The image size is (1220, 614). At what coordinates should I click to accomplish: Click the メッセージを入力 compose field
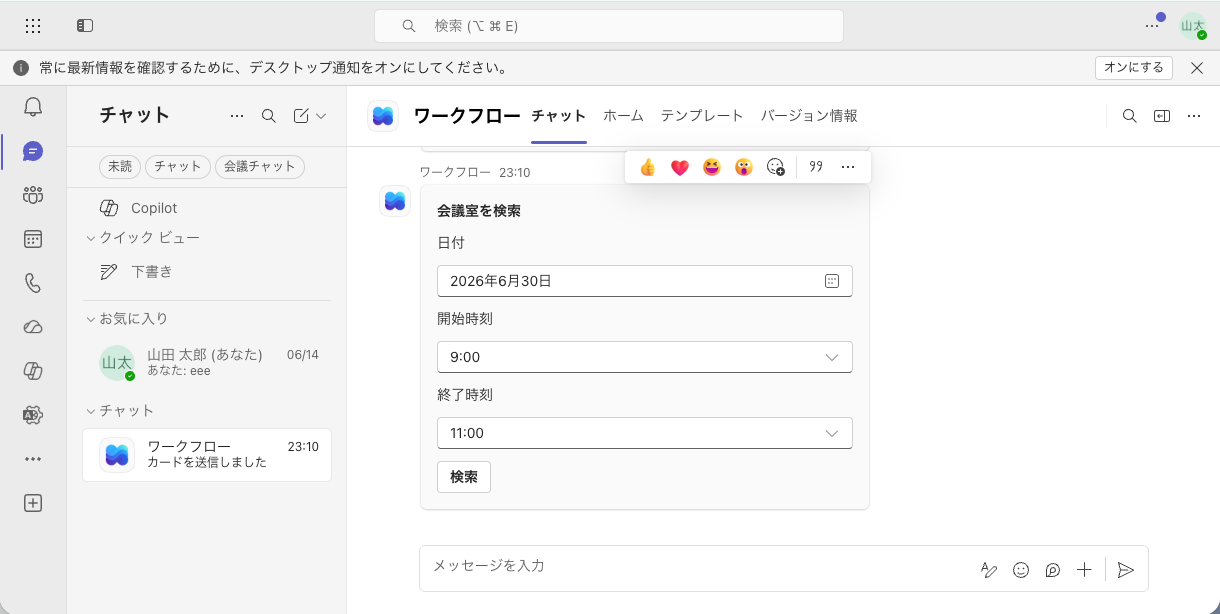(x=700, y=566)
